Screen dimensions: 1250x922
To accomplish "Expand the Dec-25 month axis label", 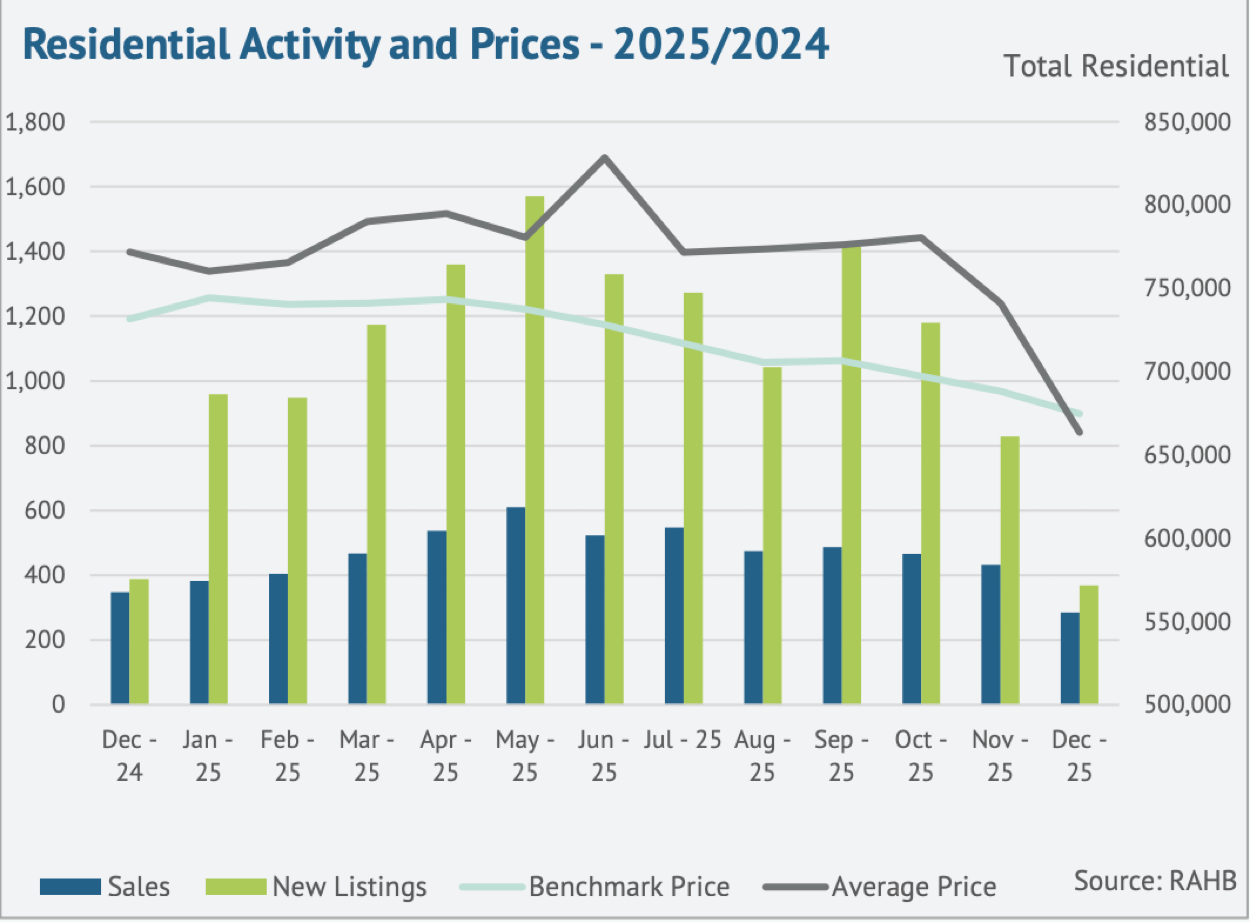I will (x=1079, y=755).
